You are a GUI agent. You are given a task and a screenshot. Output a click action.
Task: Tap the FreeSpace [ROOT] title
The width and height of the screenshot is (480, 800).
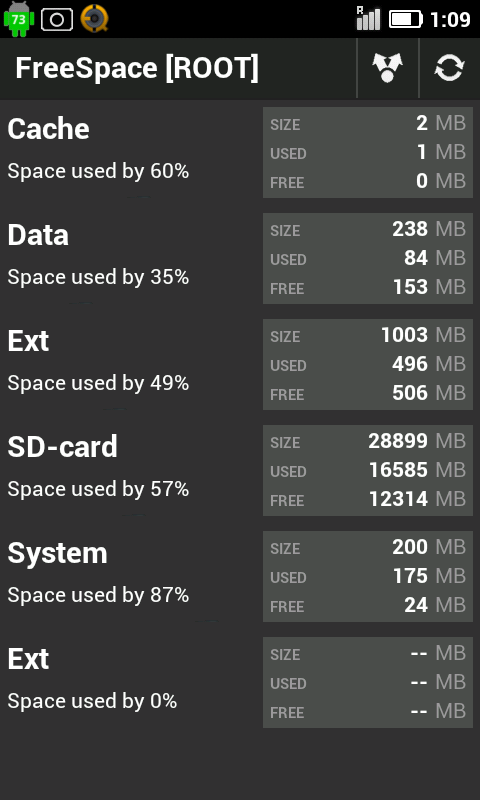point(137,68)
